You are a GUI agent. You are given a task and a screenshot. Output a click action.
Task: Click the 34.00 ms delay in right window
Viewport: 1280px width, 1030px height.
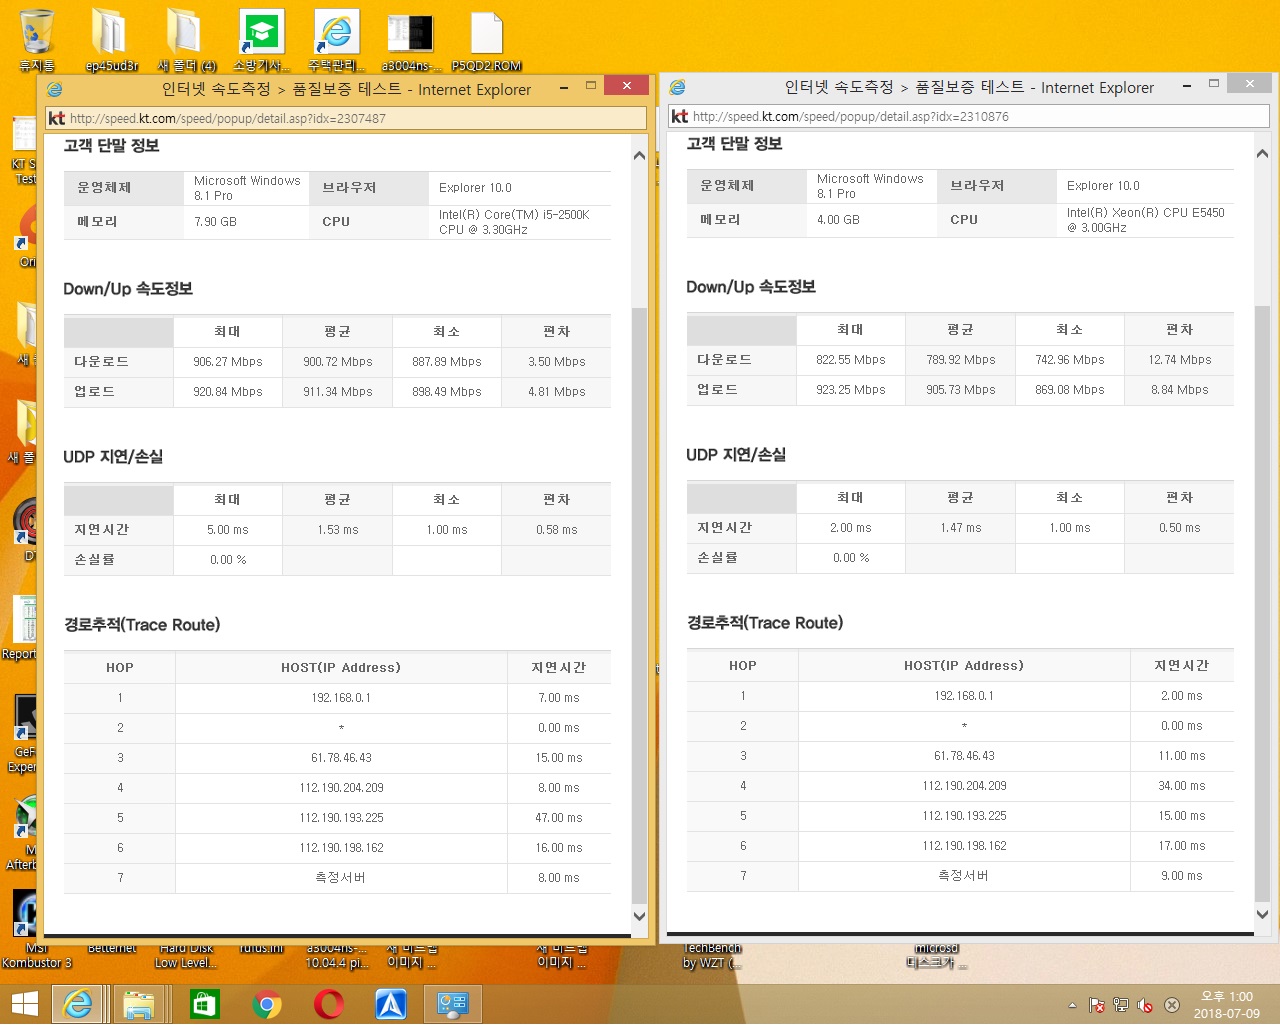coord(1182,786)
